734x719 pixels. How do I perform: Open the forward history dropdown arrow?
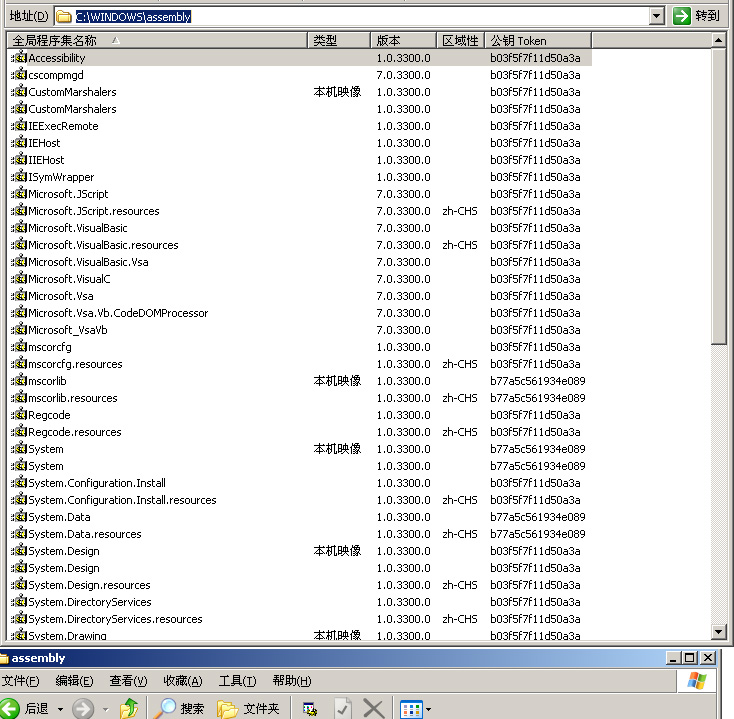(106, 710)
